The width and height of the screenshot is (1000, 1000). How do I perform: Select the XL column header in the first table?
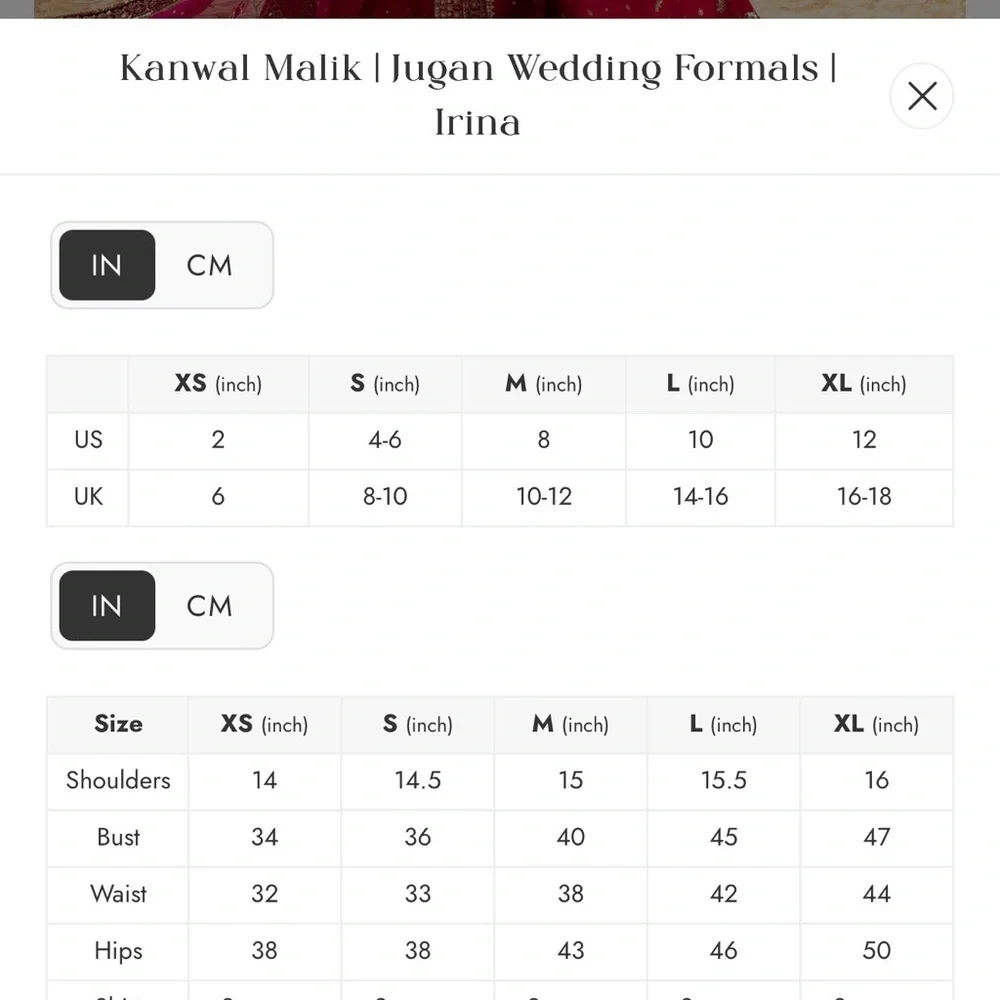coord(863,383)
